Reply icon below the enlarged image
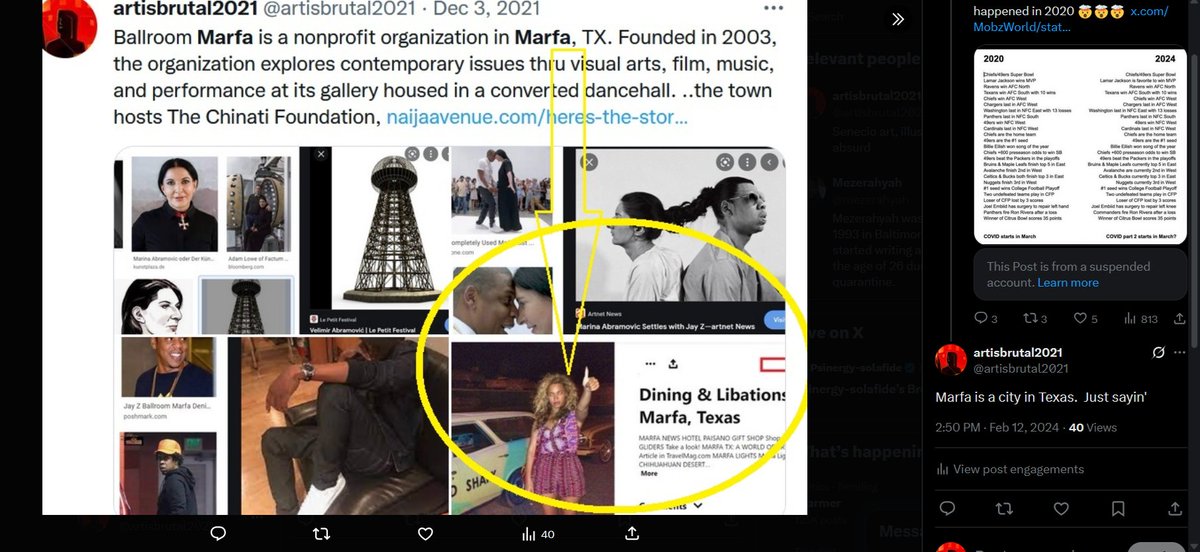 [217, 533]
